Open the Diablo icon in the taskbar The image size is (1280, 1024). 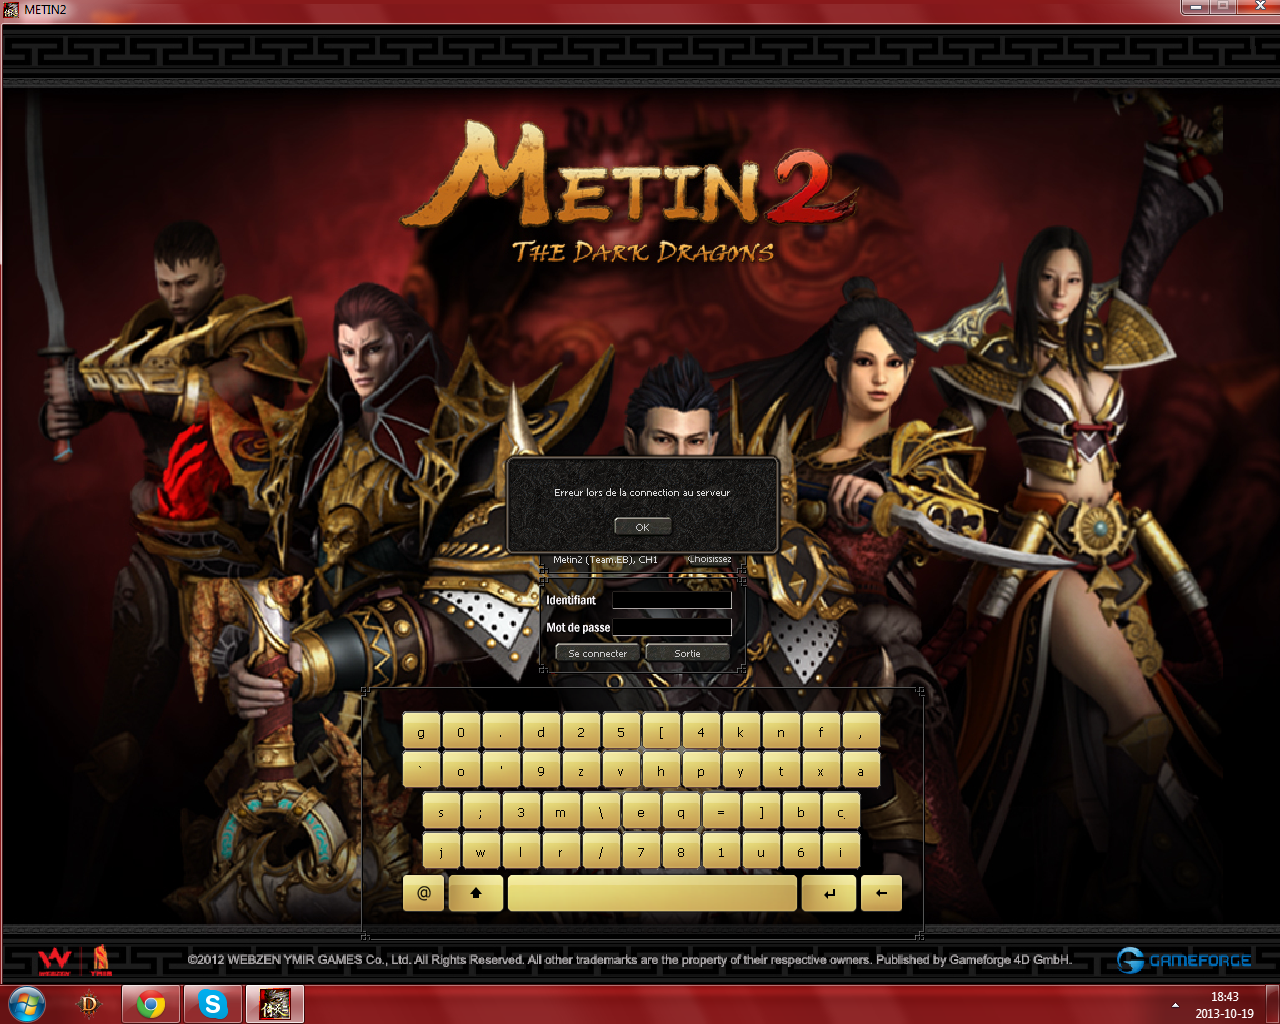tap(90, 1004)
